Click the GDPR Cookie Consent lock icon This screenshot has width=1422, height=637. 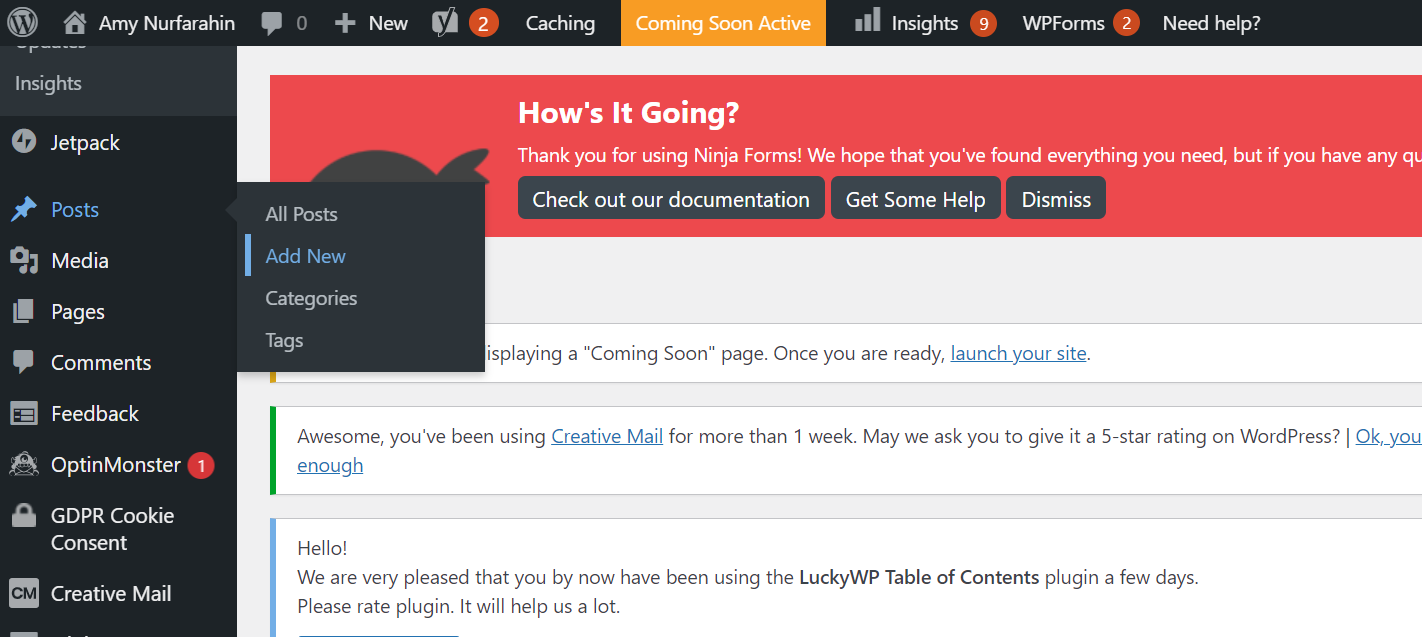(23, 516)
